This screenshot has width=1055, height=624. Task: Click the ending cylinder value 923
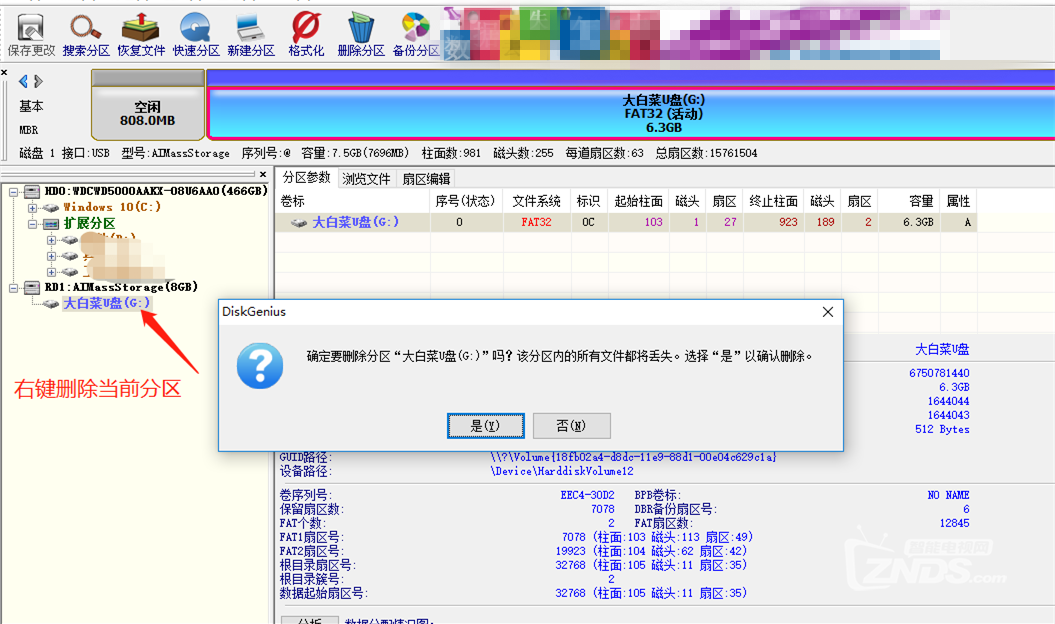788,222
